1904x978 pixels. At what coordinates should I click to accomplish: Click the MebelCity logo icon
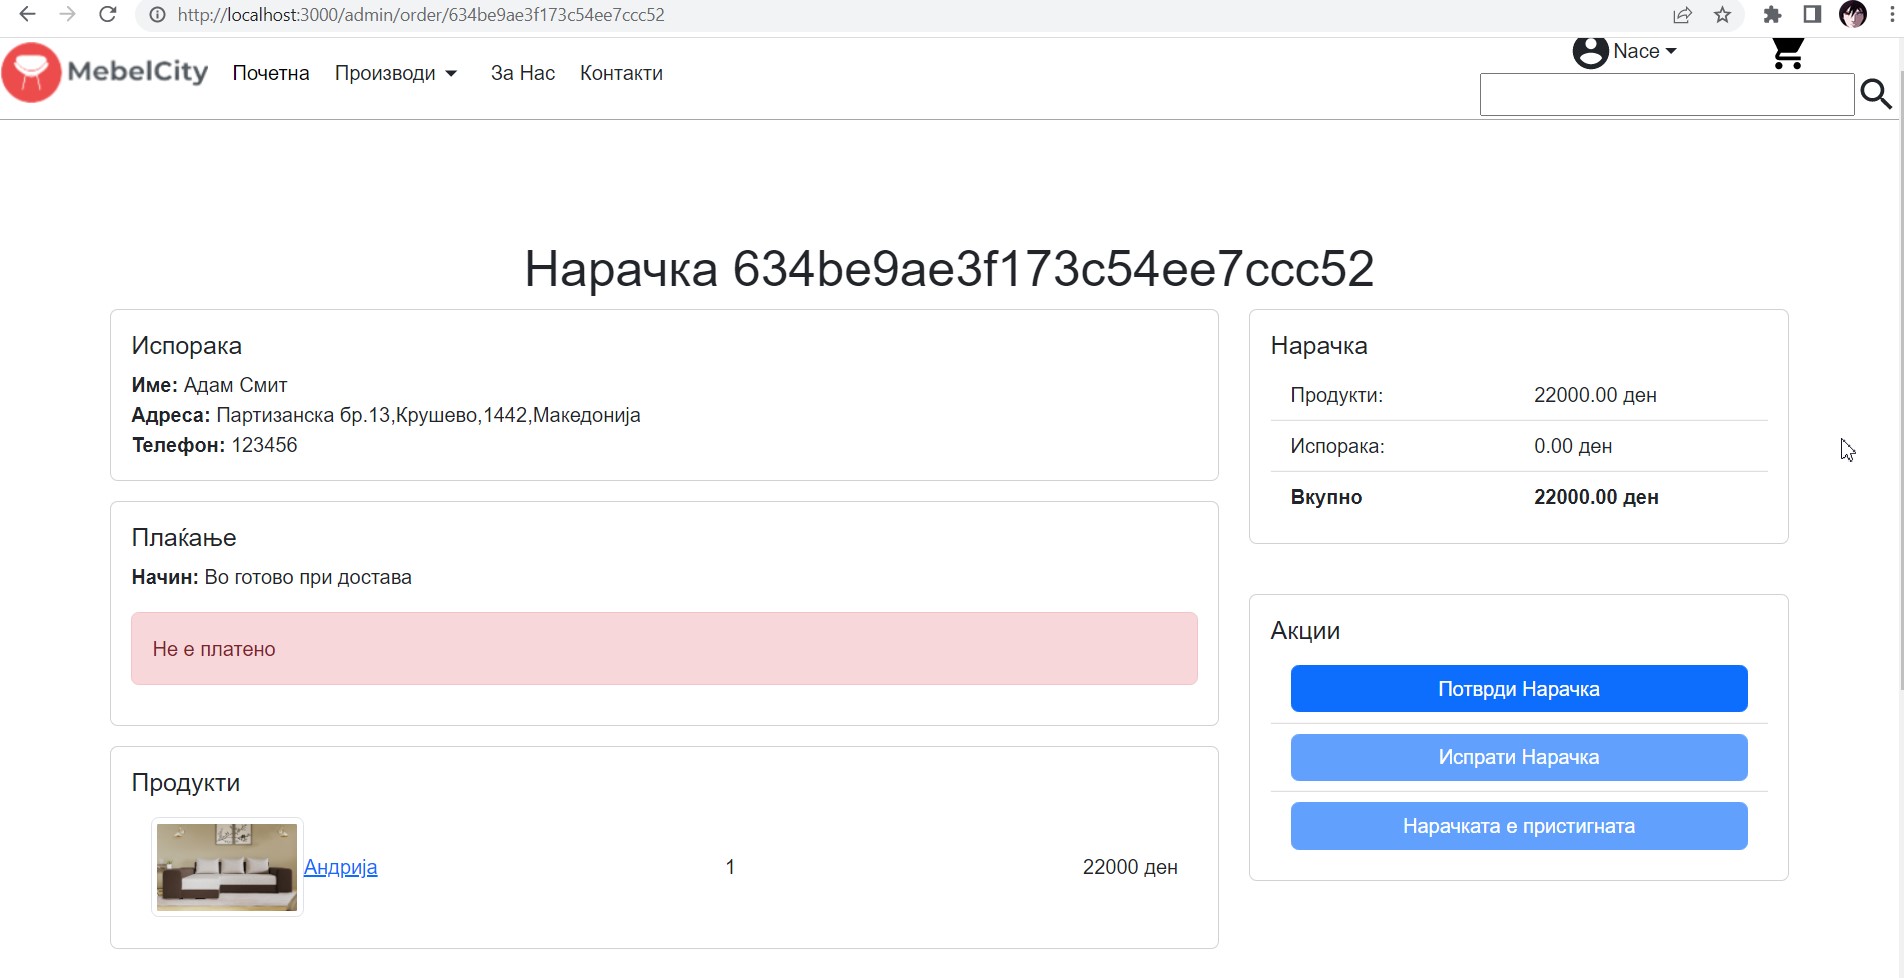click(x=32, y=73)
